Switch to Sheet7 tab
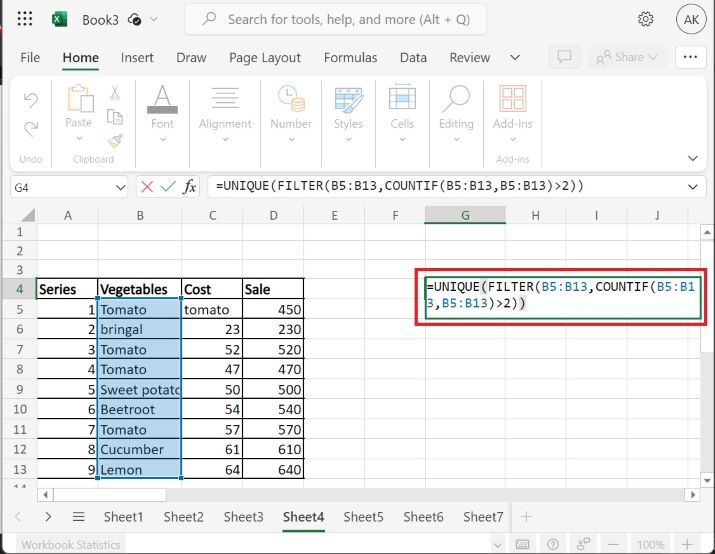 483,517
